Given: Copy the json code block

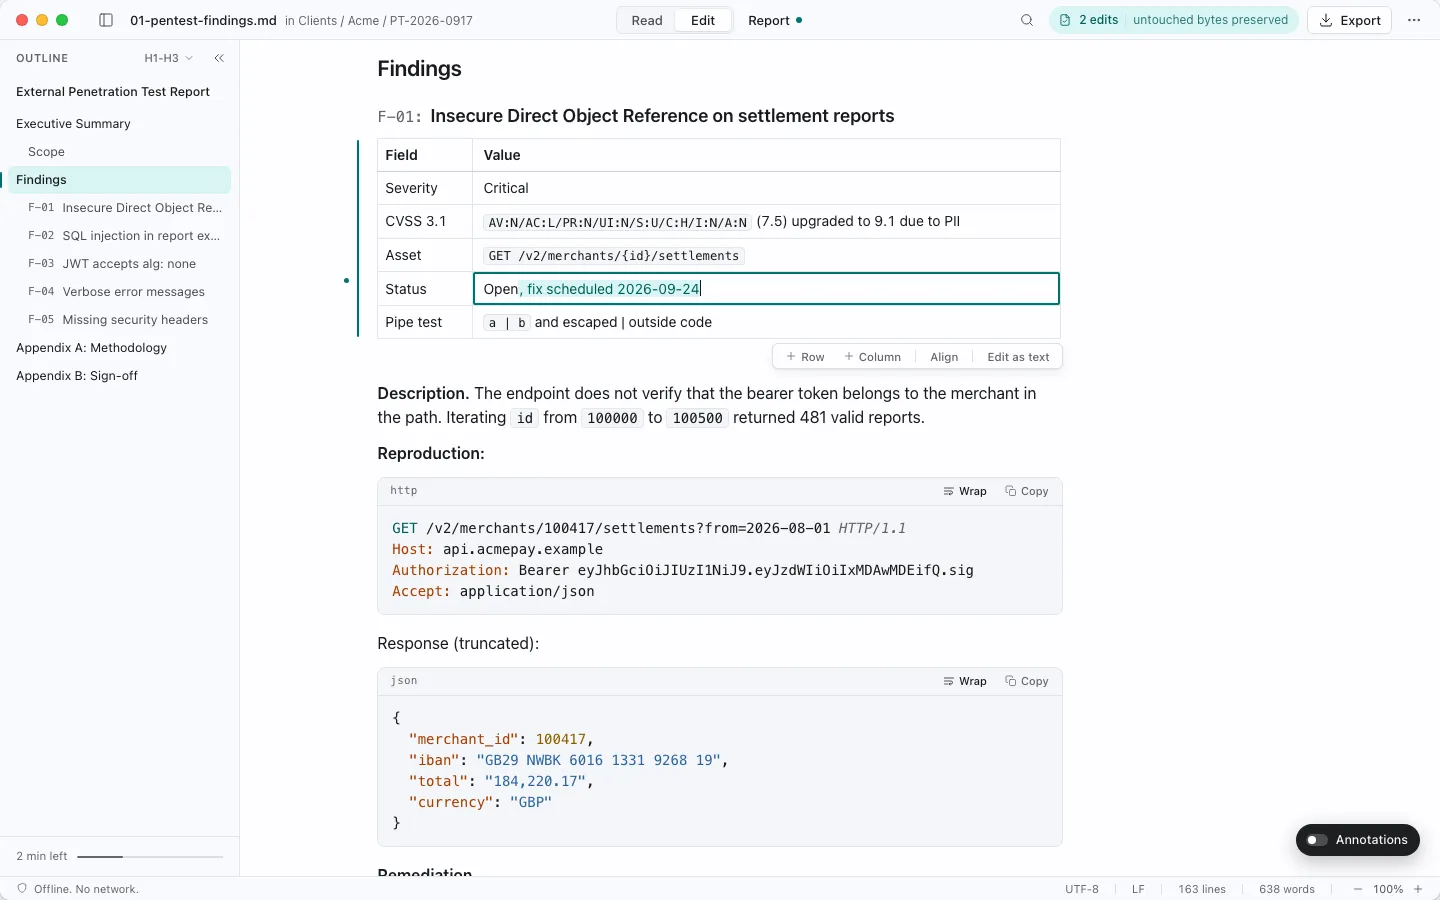Looking at the screenshot, I should tap(1027, 681).
